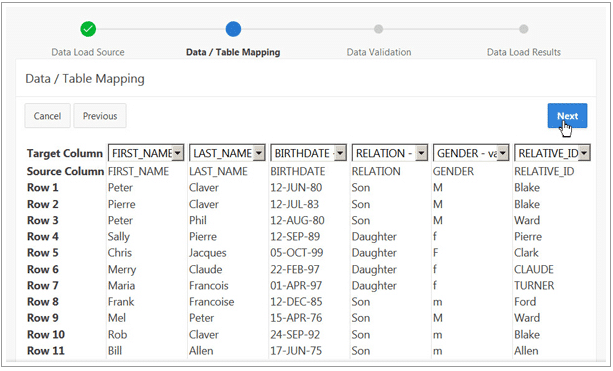Click the CLAUDE relative ID cell in Row 6
The image size is (613, 371).
point(534,269)
